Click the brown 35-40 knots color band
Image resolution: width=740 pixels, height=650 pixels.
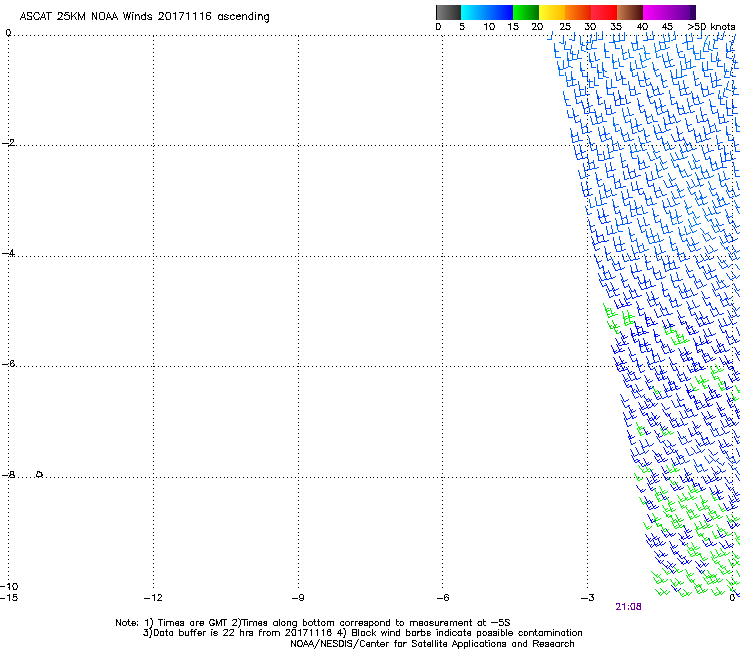(630, 12)
